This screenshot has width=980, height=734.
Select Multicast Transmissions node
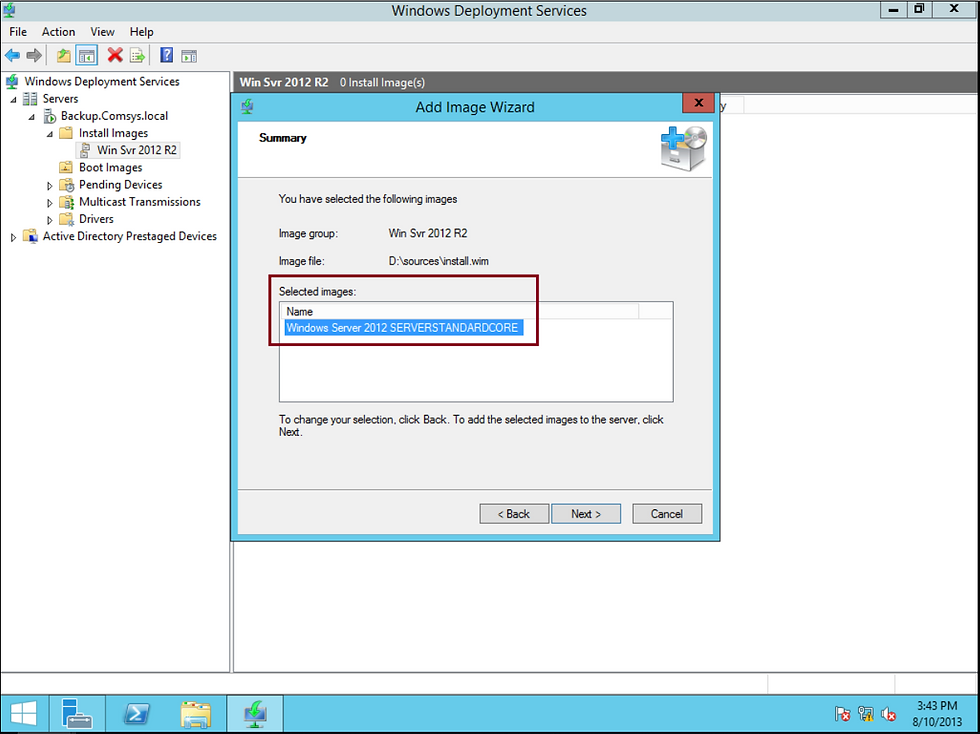coord(140,202)
